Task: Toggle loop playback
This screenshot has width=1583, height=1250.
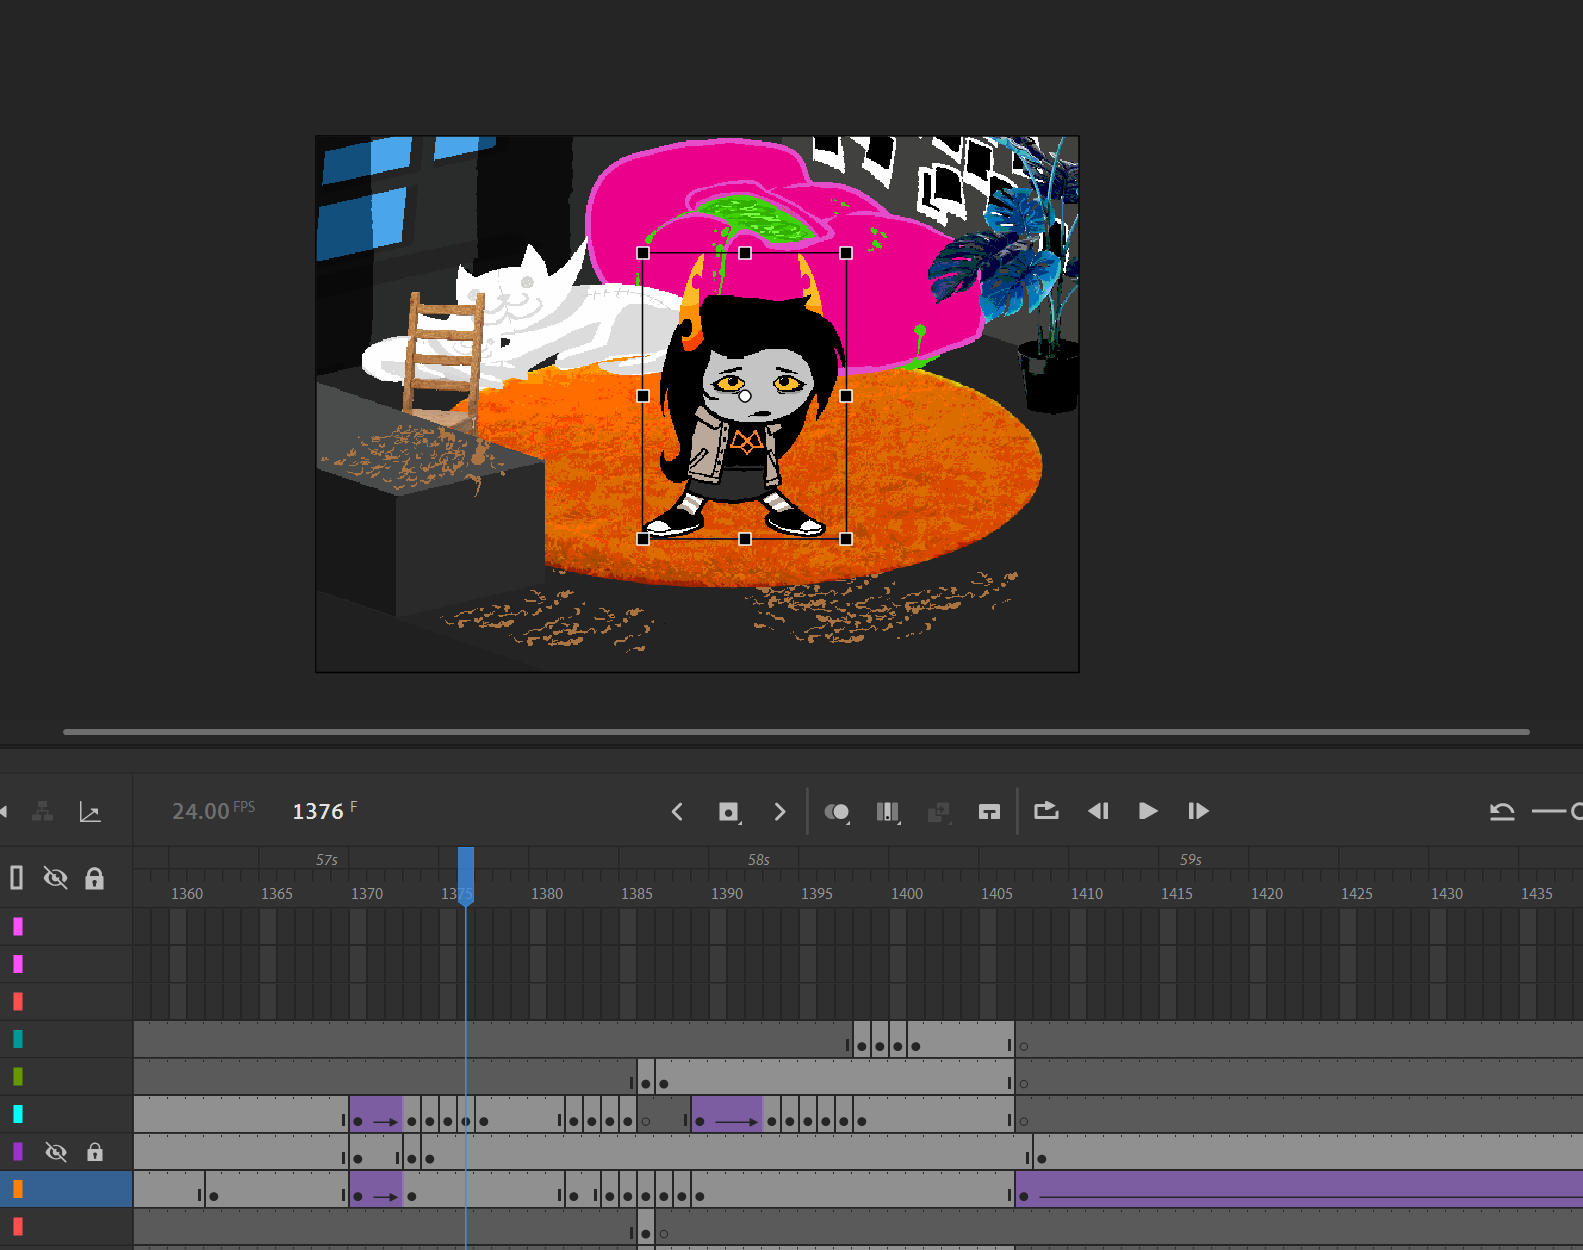Action: pyautogui.click(x=1046, y=811)
